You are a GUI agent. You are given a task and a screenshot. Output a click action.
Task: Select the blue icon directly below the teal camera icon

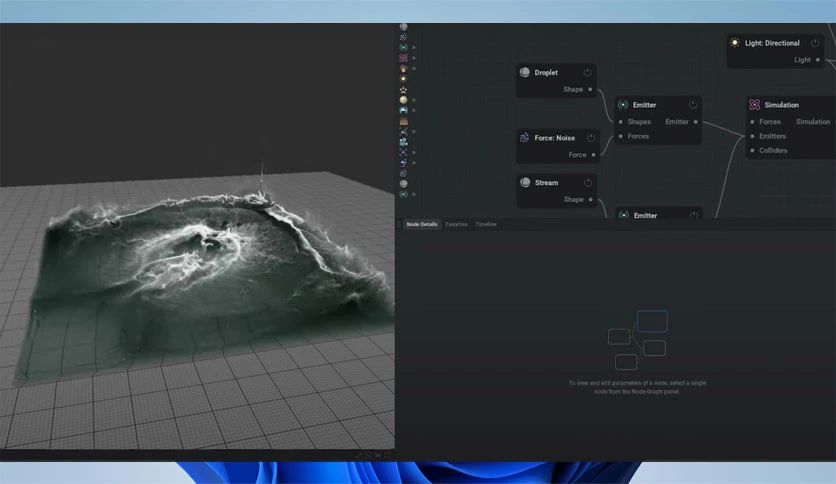(x=404, y=152)
